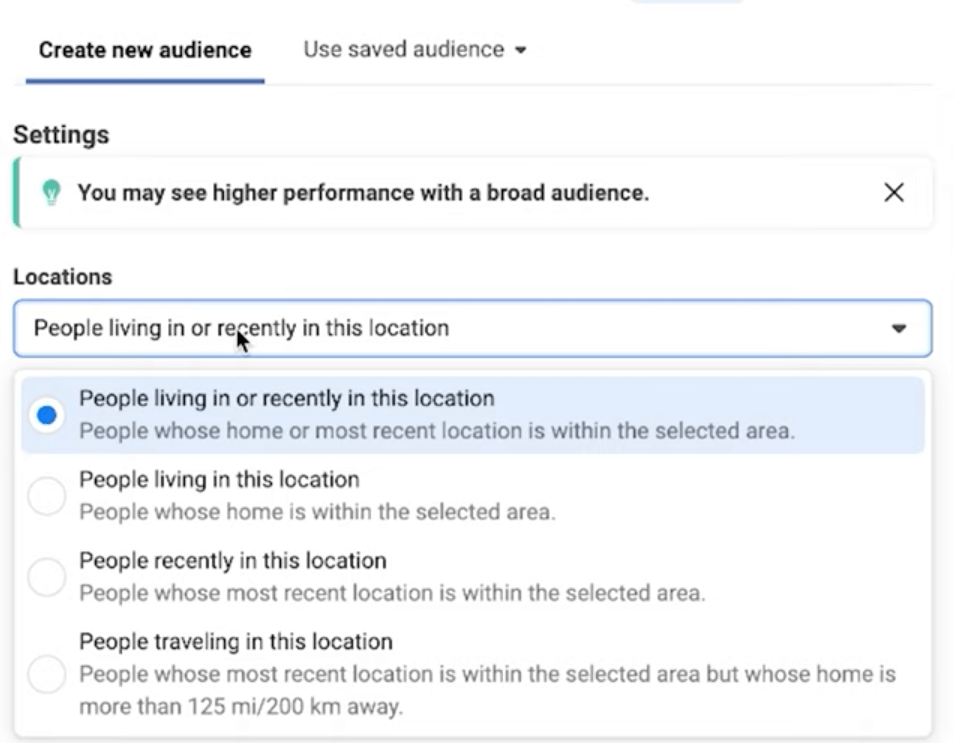
Task: Click description about 125 mi/200 km away
Action: (487, 691)
